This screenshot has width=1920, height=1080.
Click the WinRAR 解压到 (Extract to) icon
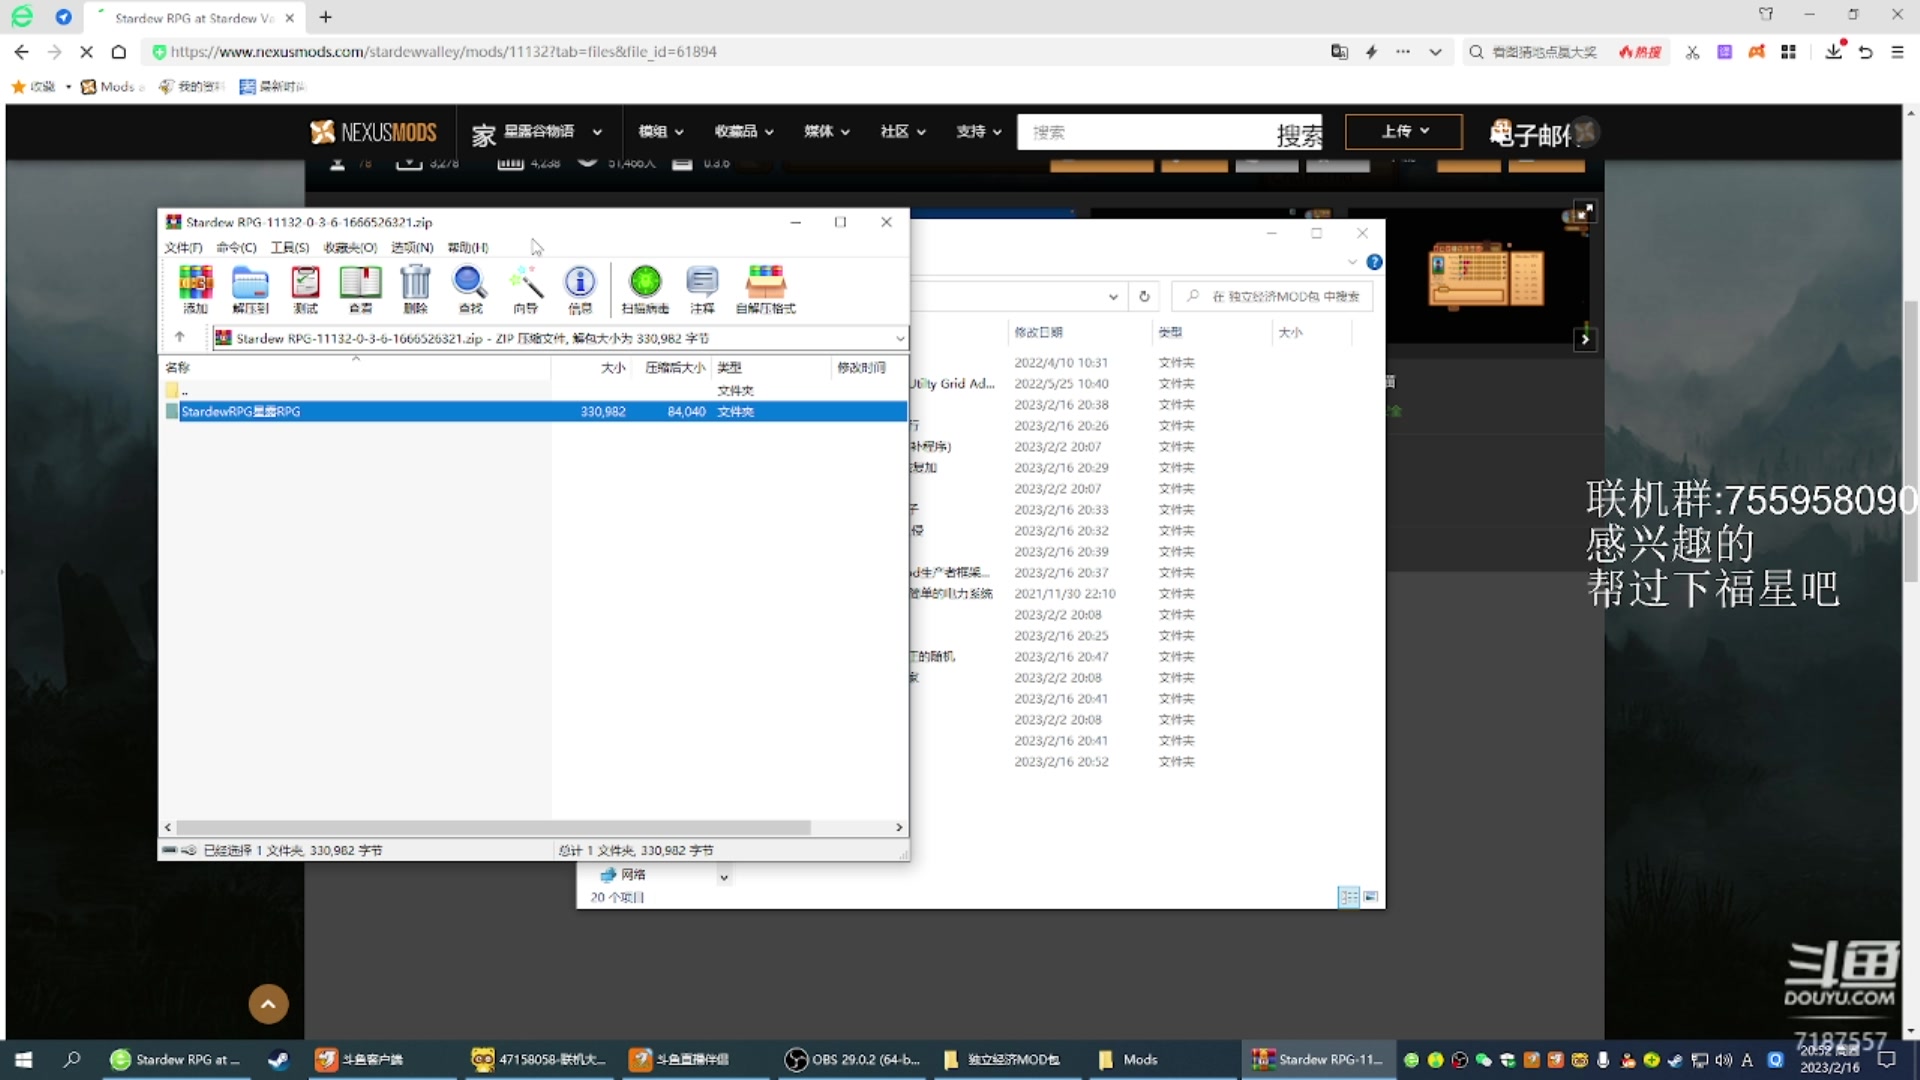[250, 289]
